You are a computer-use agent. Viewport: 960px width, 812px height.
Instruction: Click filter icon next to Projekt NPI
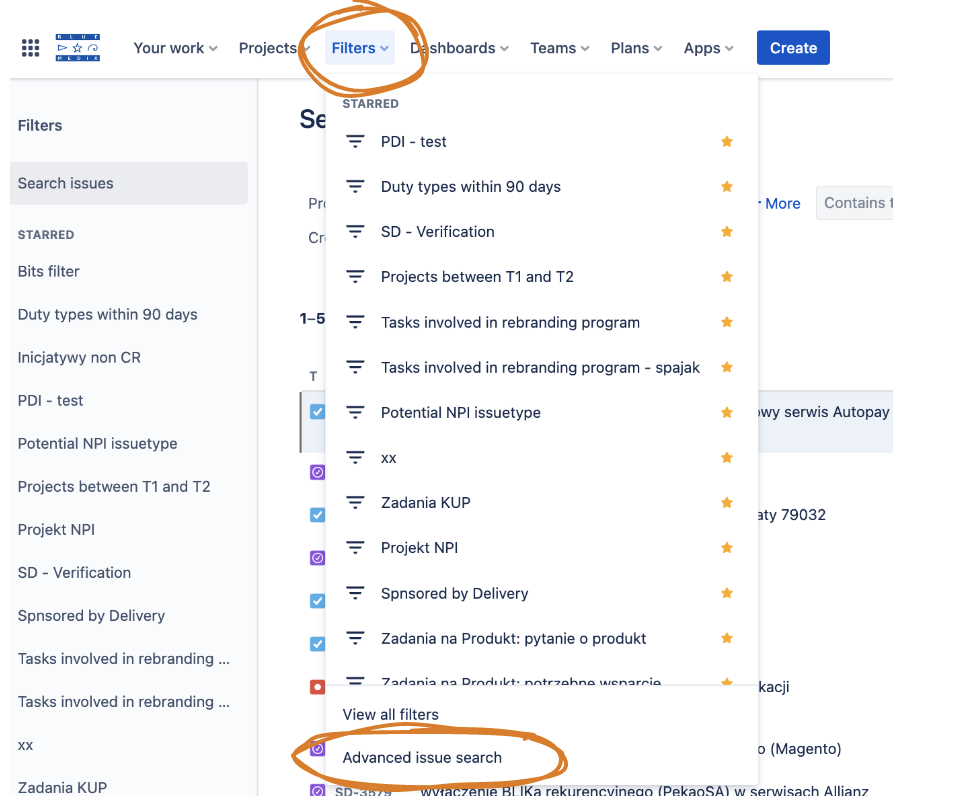coord(355,548)
